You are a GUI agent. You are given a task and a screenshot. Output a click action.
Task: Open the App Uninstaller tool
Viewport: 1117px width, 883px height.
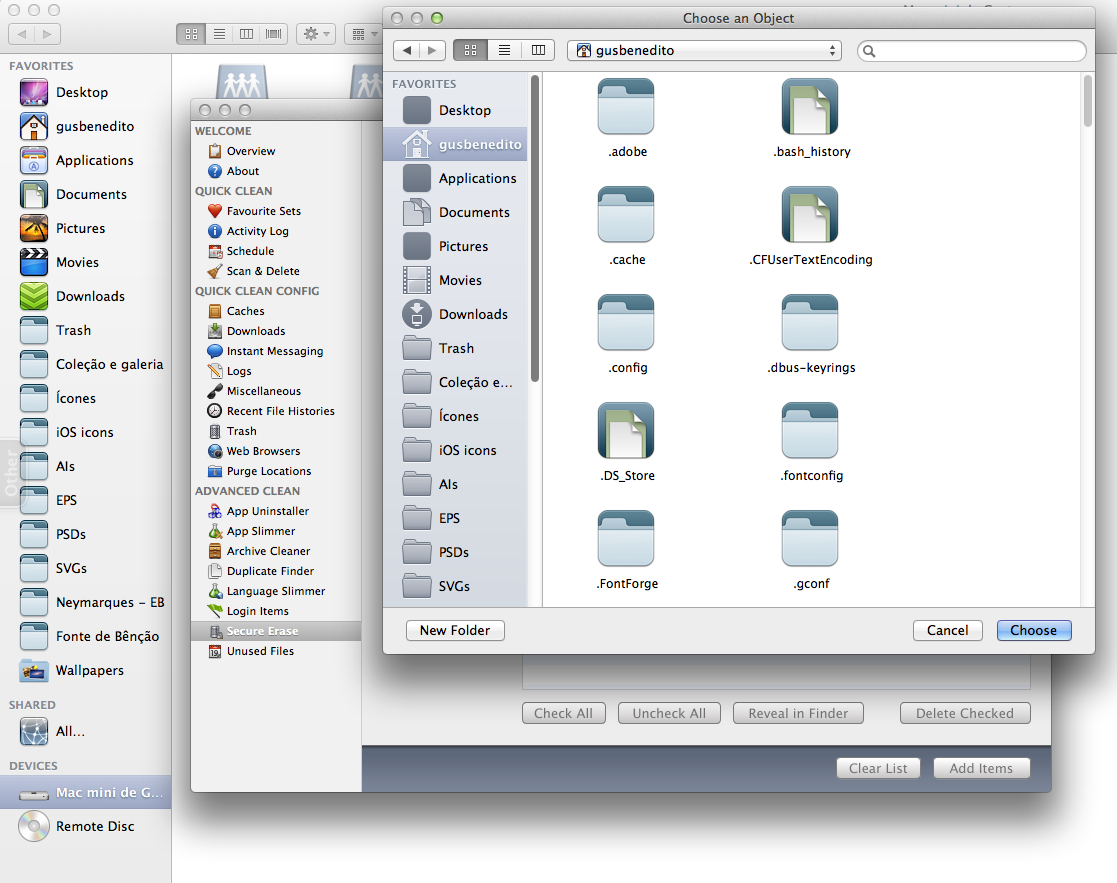click(258, 511)
